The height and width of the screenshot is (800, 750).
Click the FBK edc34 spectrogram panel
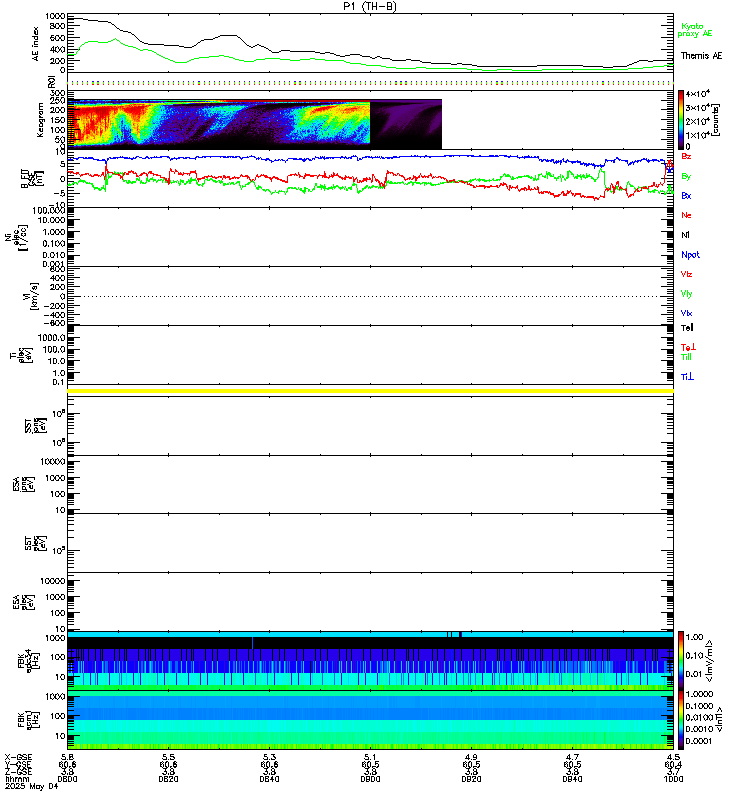tap(370, 660)
